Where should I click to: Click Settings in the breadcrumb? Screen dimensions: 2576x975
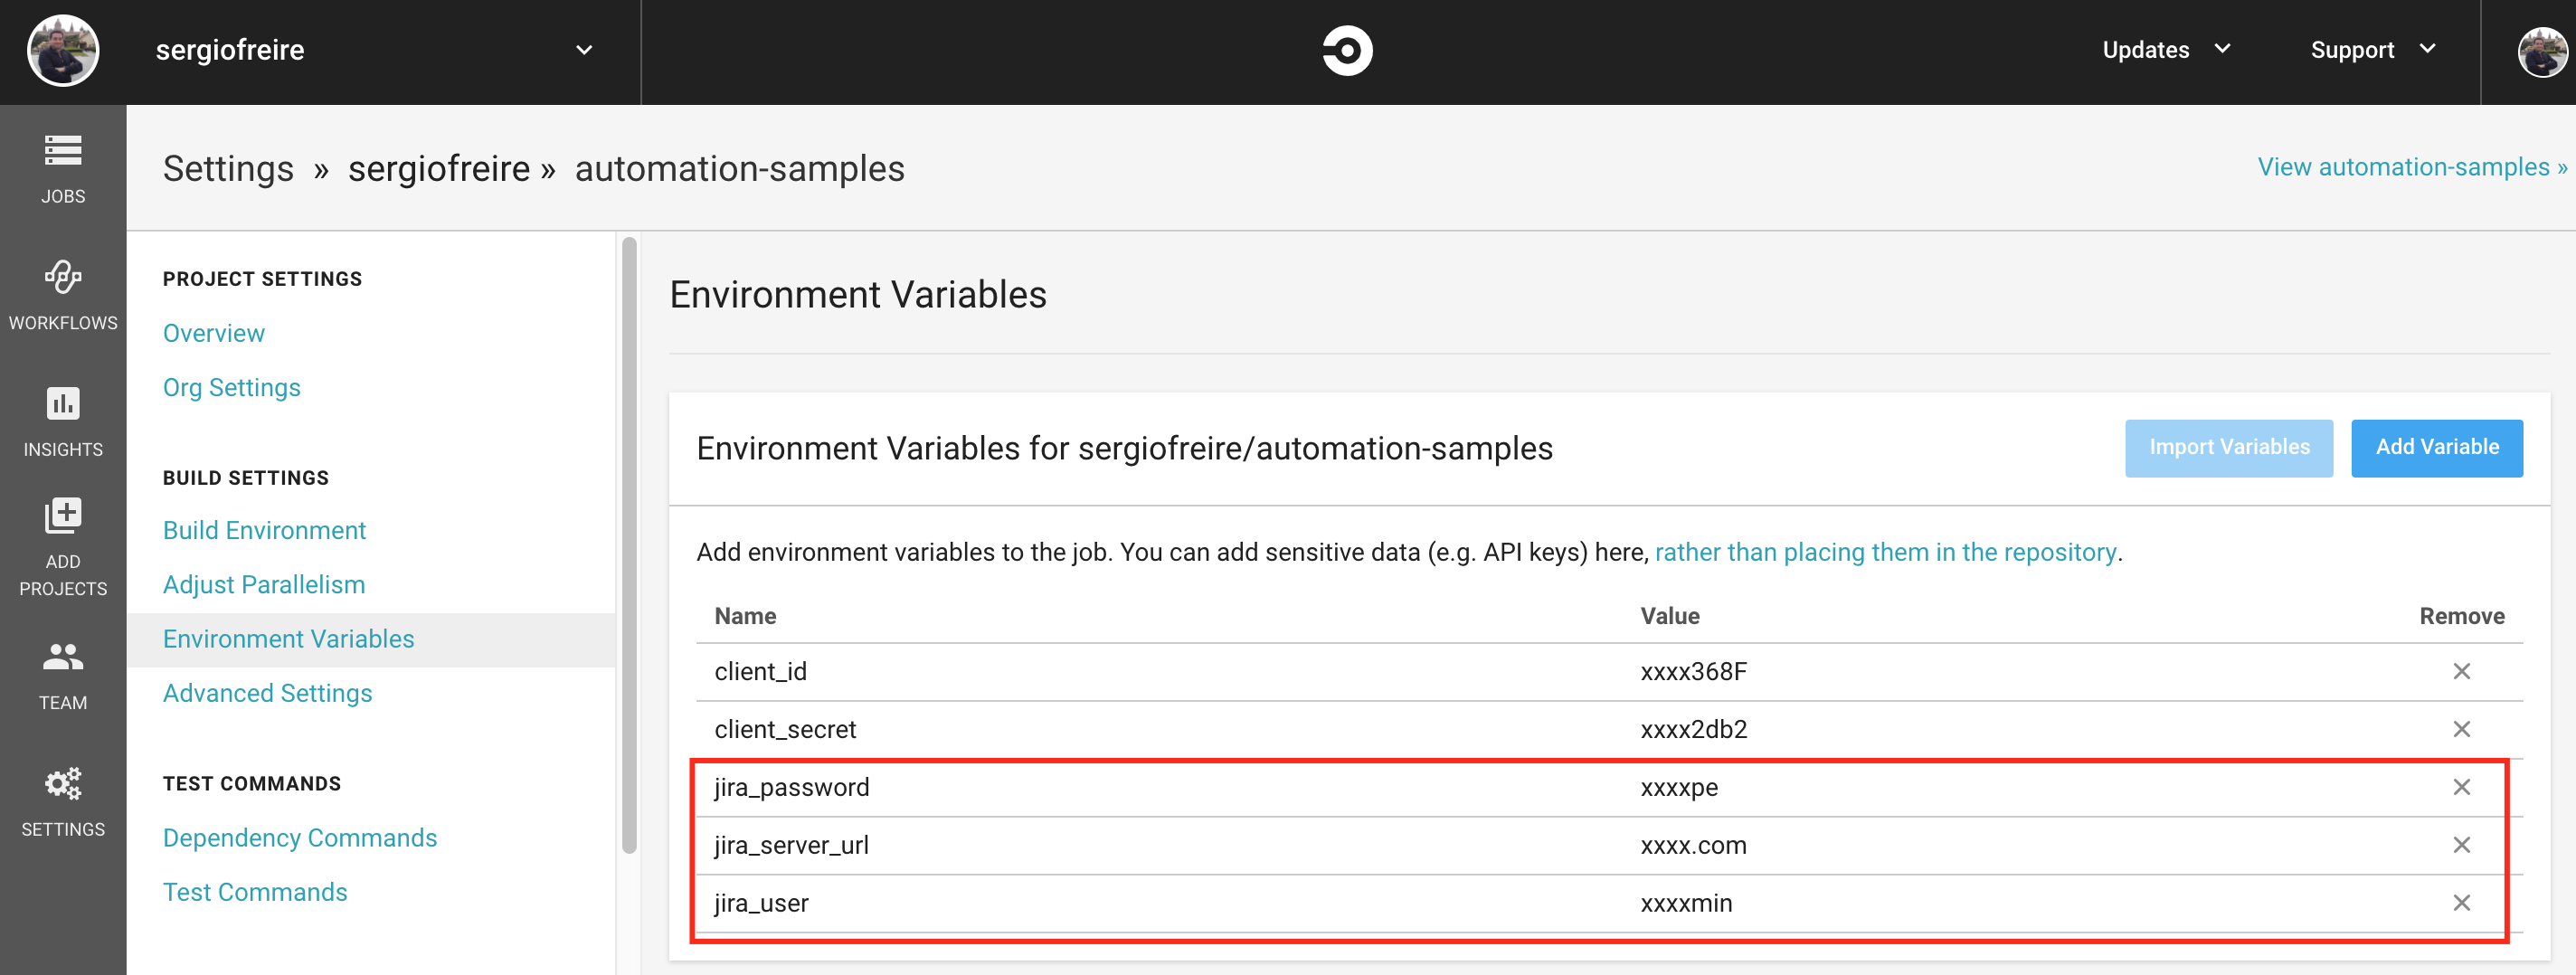pyautogui.click(x=228, y=169)
